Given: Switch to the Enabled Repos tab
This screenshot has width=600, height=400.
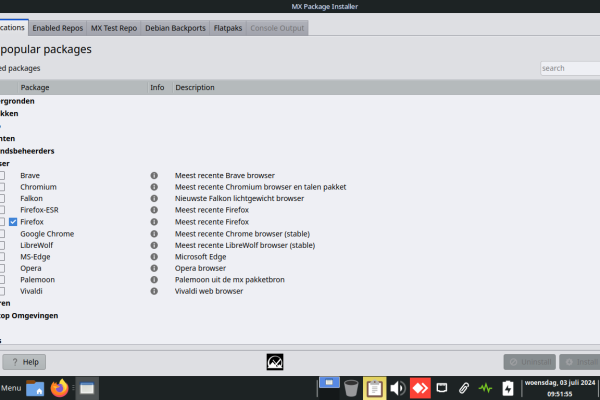Looking at the screenshot, I should [x=59, y=28].
